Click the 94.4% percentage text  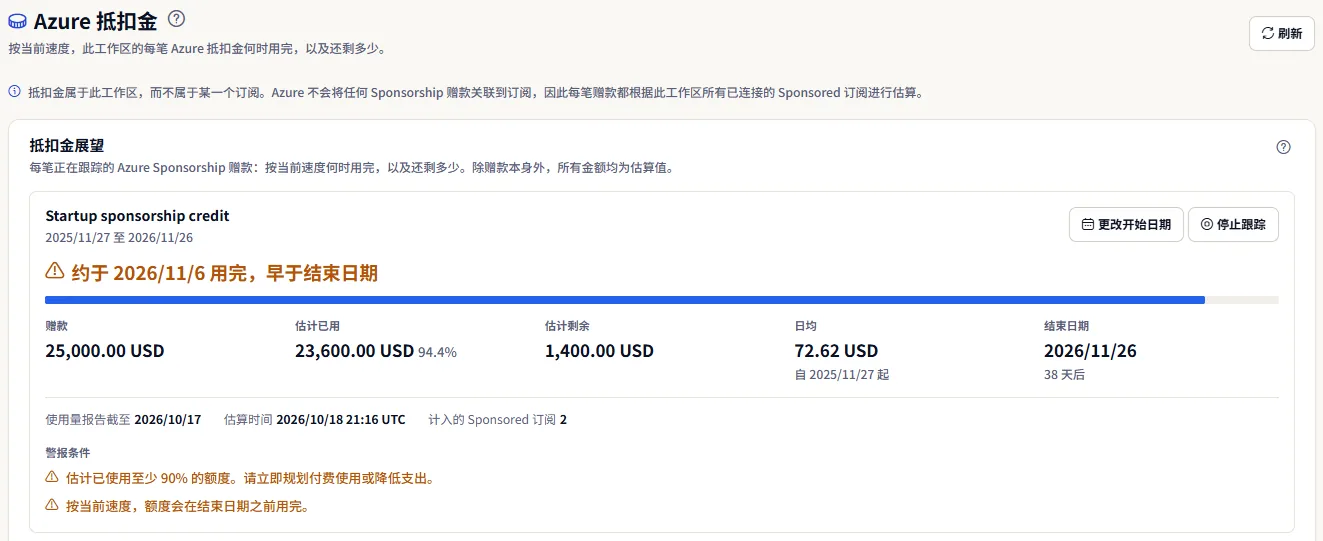437,352
